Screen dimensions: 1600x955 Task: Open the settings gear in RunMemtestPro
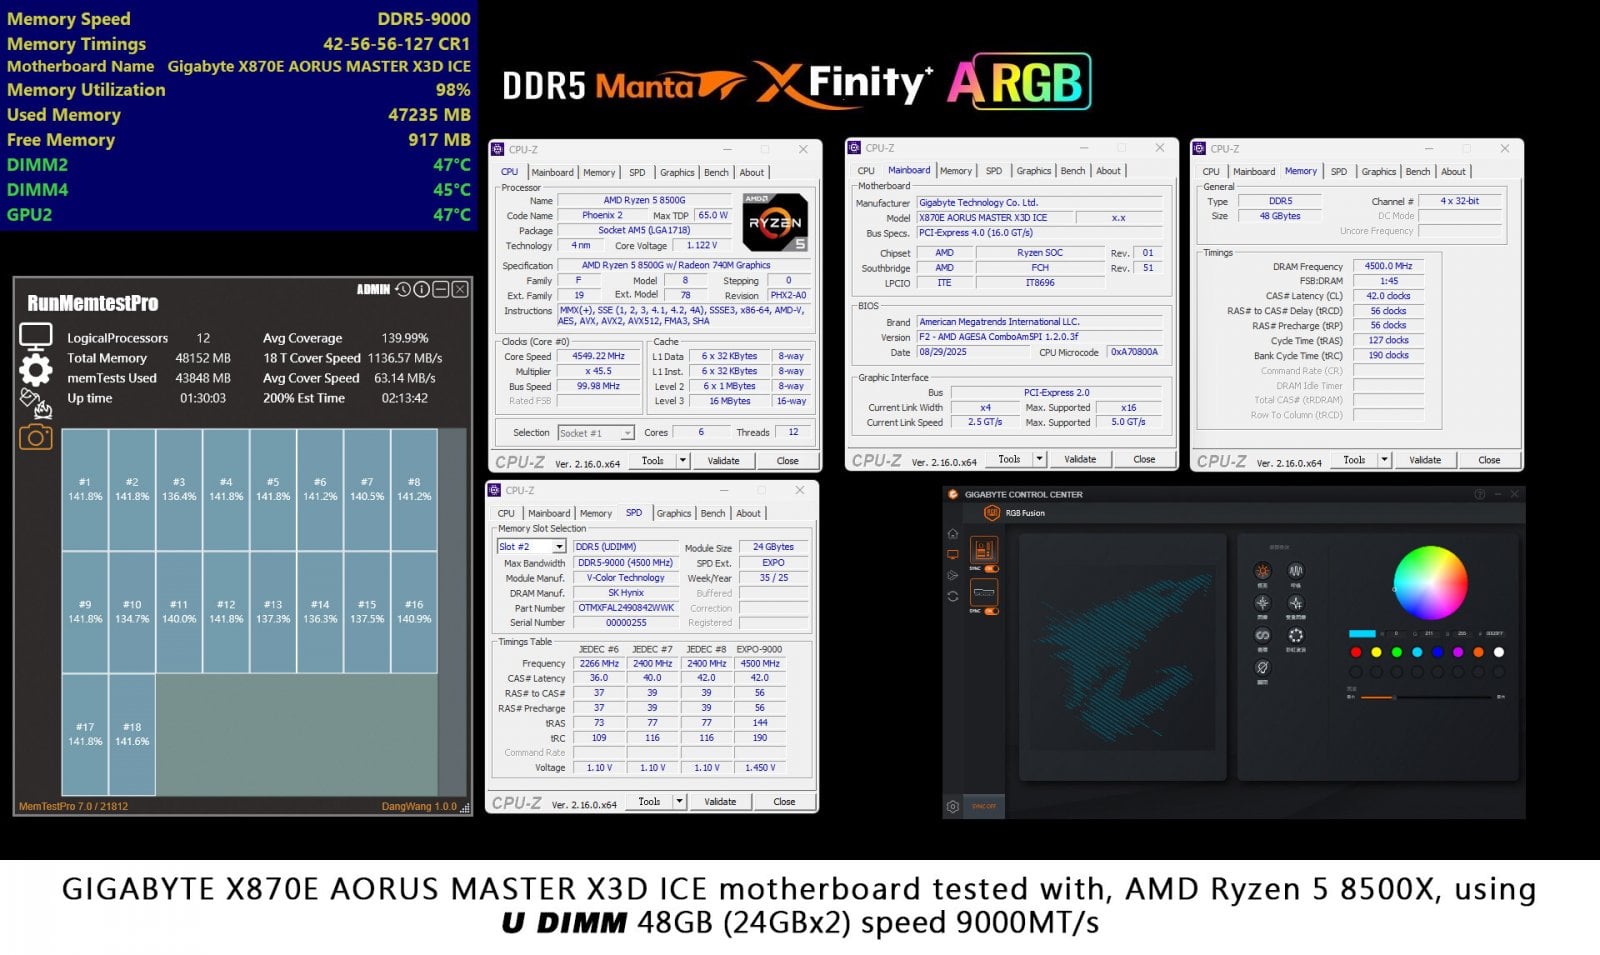click(x=36, y=370)
